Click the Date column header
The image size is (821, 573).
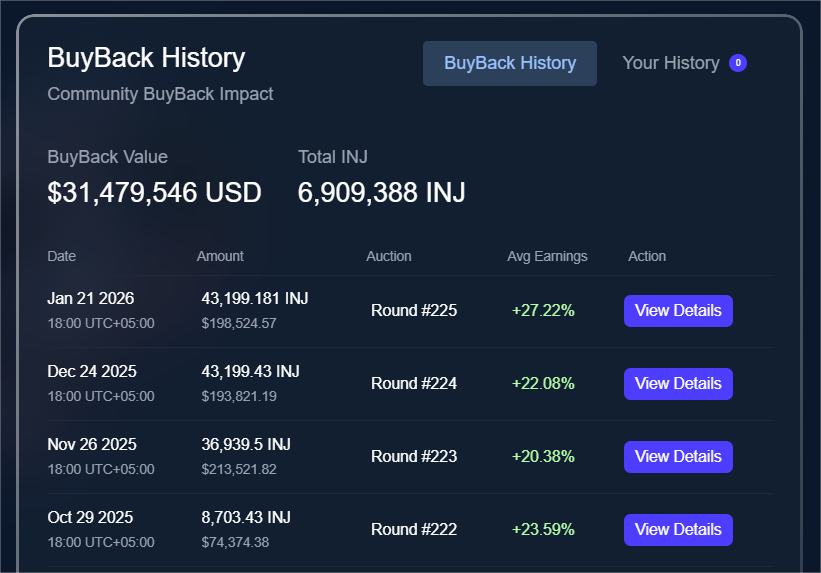62,256
